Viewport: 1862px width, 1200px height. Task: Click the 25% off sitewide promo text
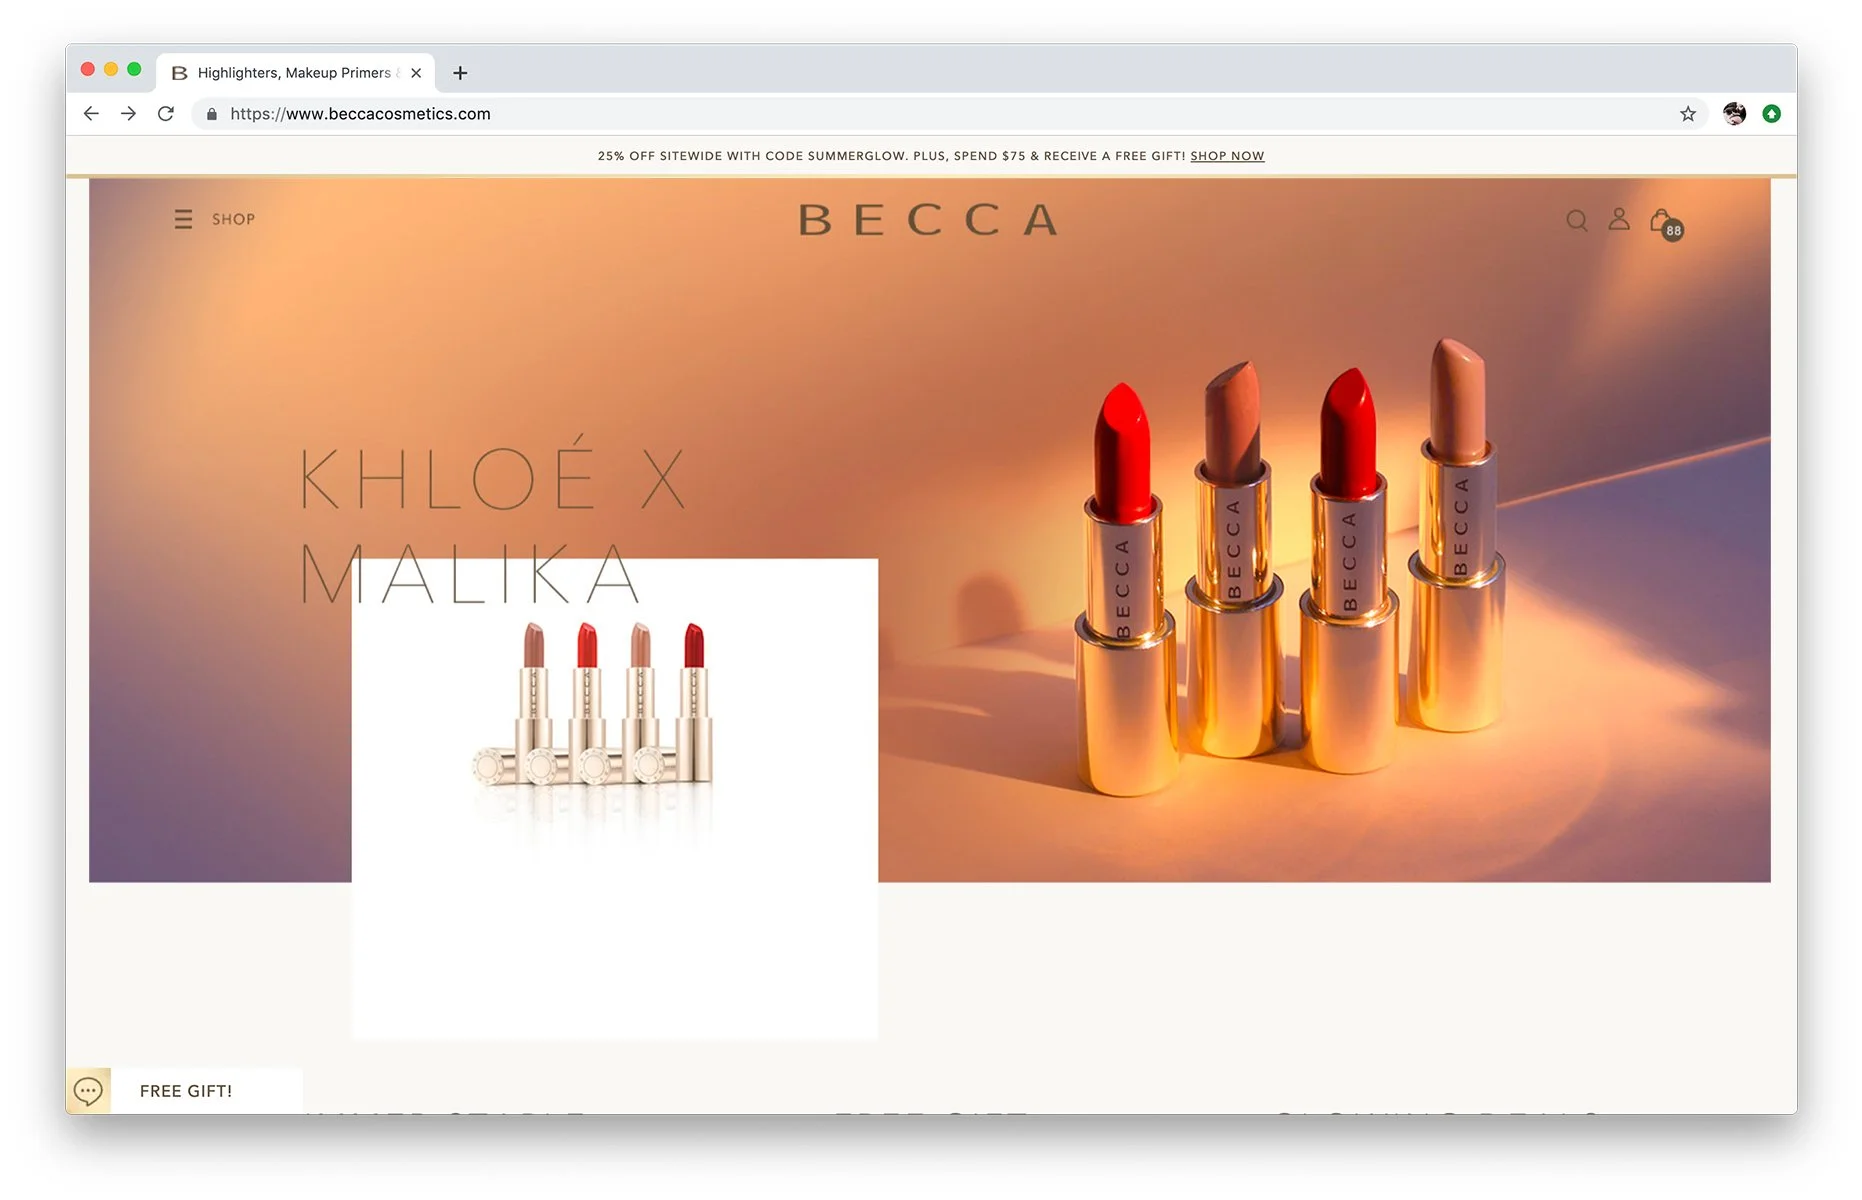(x=891, y=156)
